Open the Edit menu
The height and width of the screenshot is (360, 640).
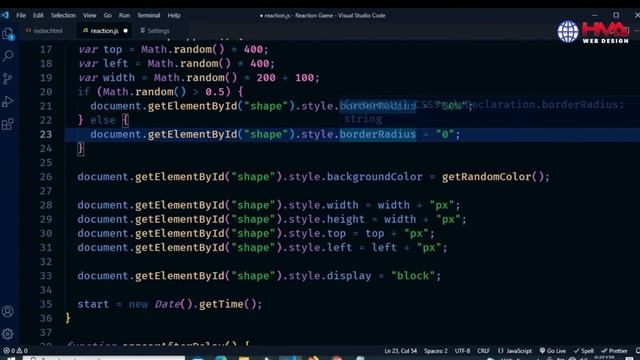(38, 16)
